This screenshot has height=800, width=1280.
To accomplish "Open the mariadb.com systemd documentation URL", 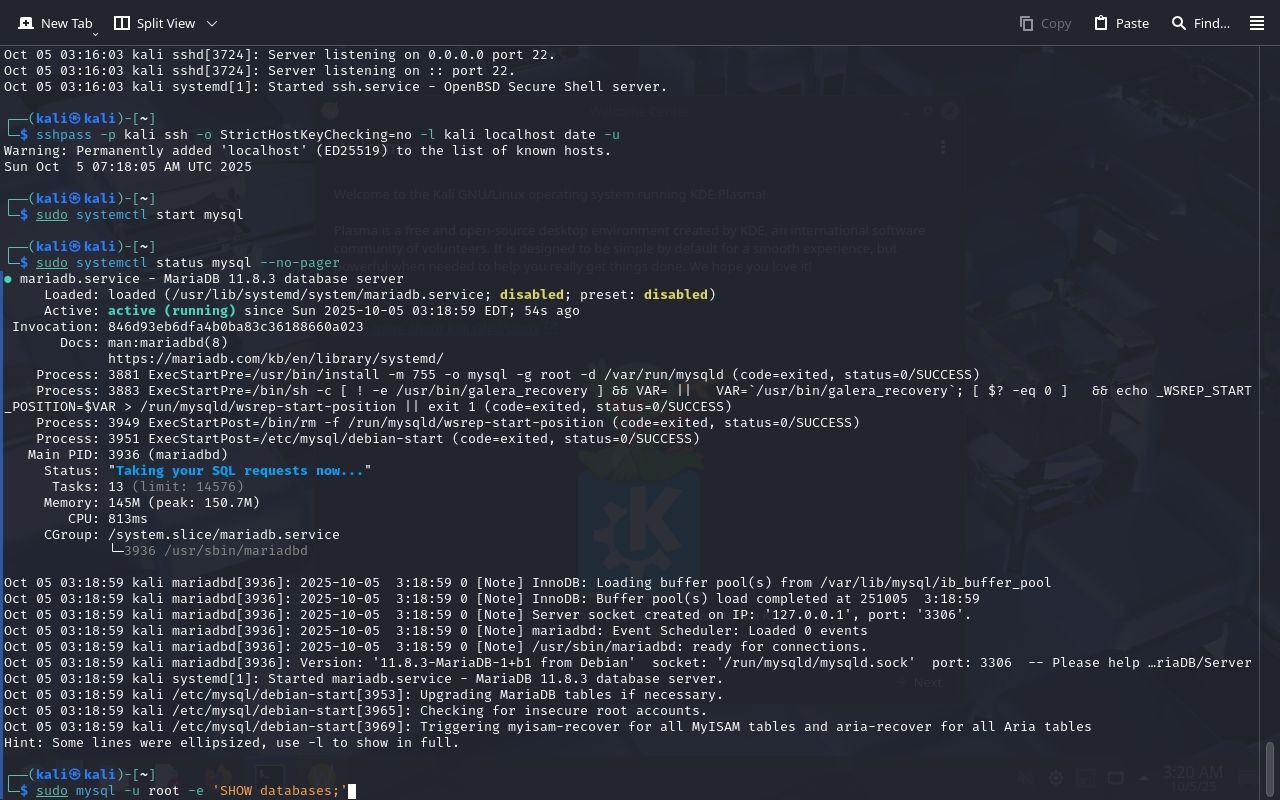I will 275,358.
